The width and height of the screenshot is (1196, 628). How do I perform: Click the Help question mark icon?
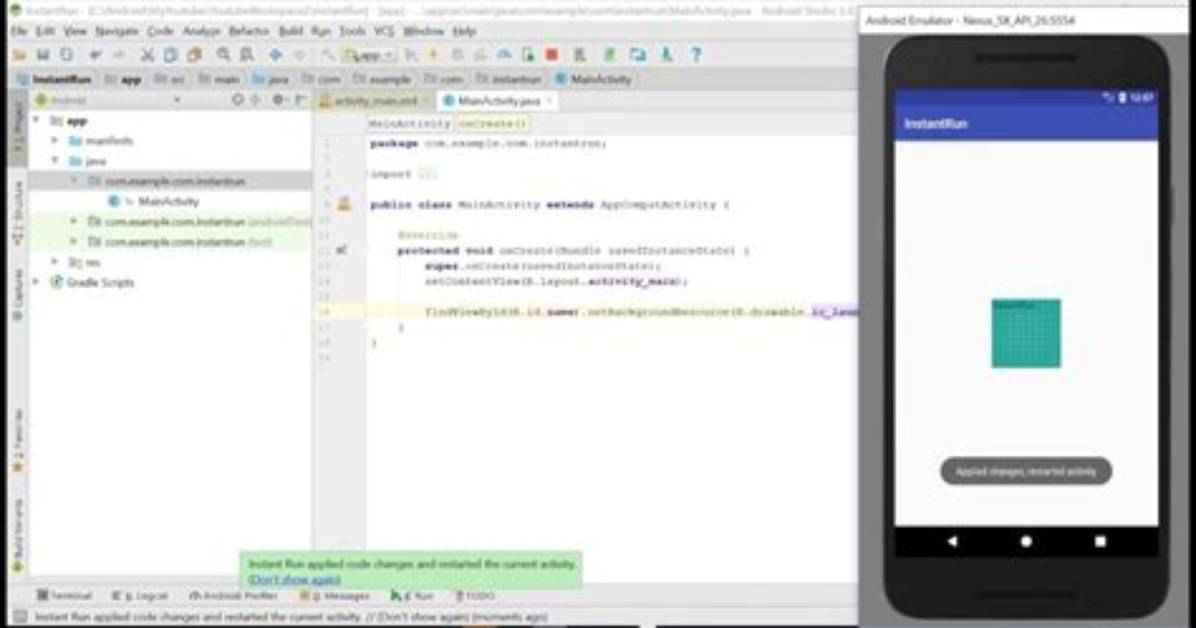696,55
